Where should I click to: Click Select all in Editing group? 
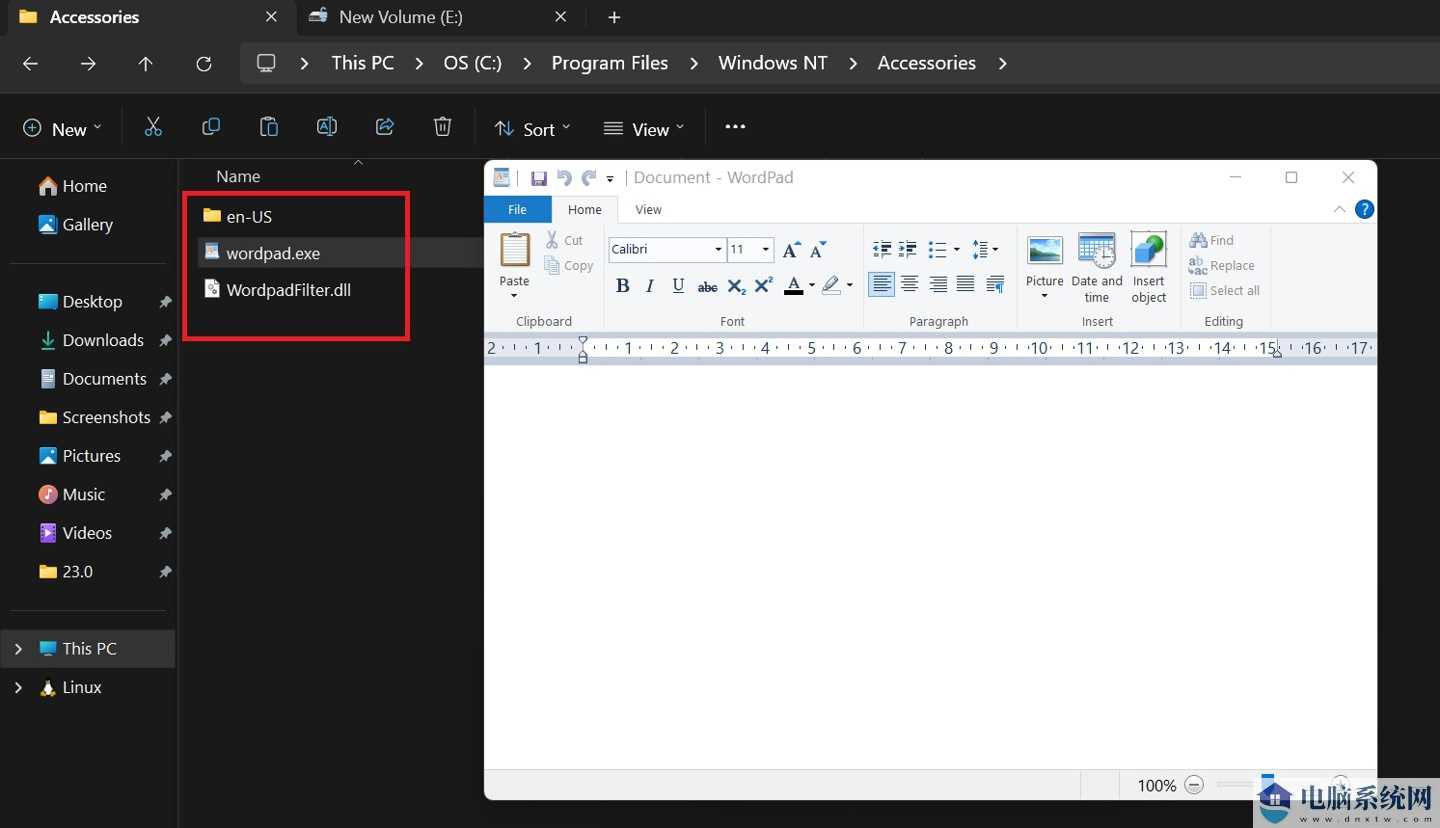(1225, 290)
